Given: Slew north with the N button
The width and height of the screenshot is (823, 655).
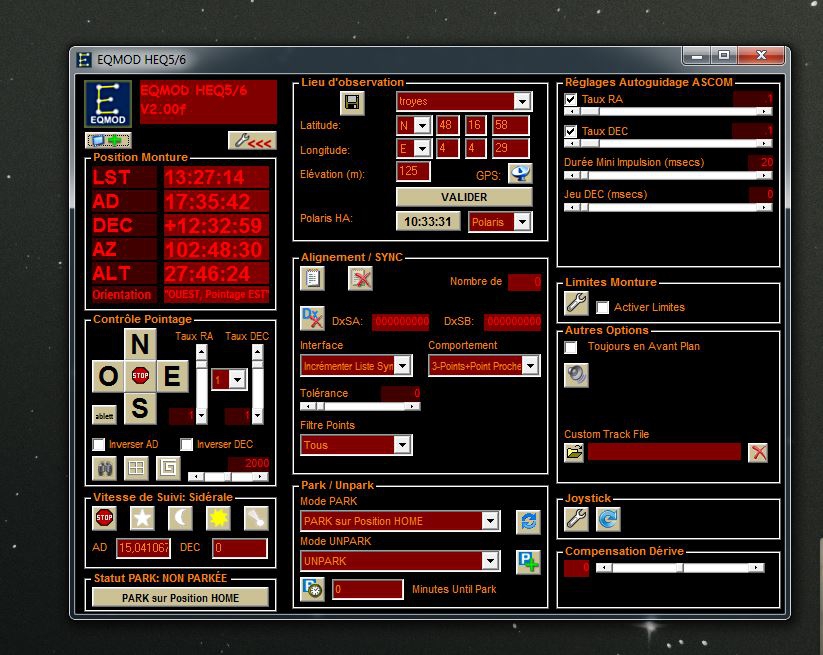Looking at the screenshot, I should coord(140,344).
